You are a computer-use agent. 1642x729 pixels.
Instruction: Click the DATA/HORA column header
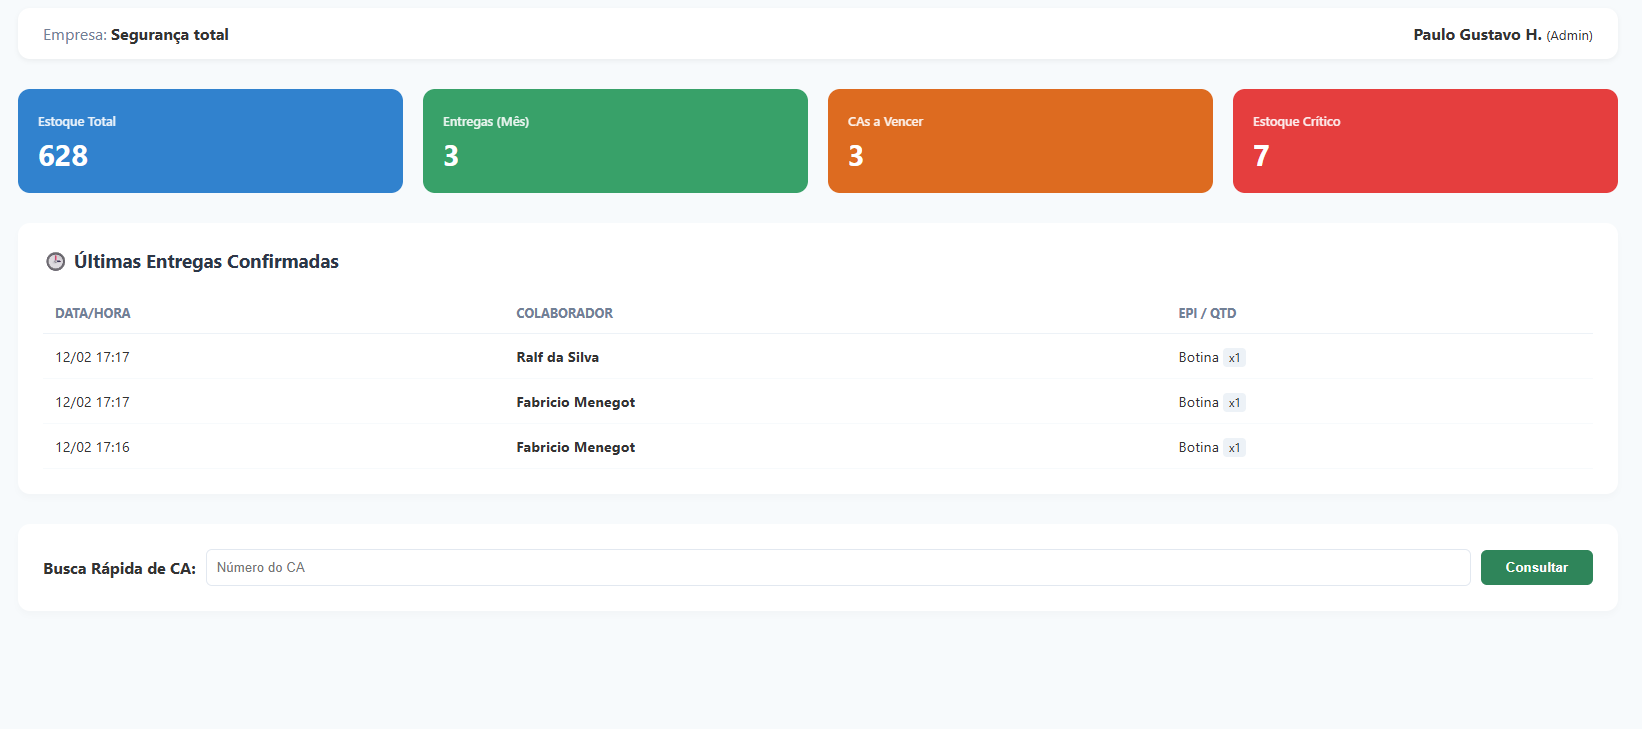tap(93, 313)
